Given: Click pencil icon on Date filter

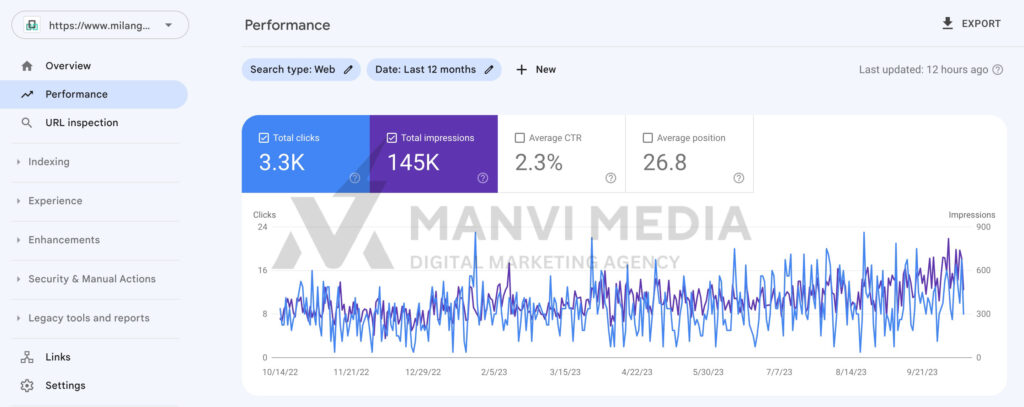Looking at the screenshot, I should pyautogui.click(x=488, y=69).
